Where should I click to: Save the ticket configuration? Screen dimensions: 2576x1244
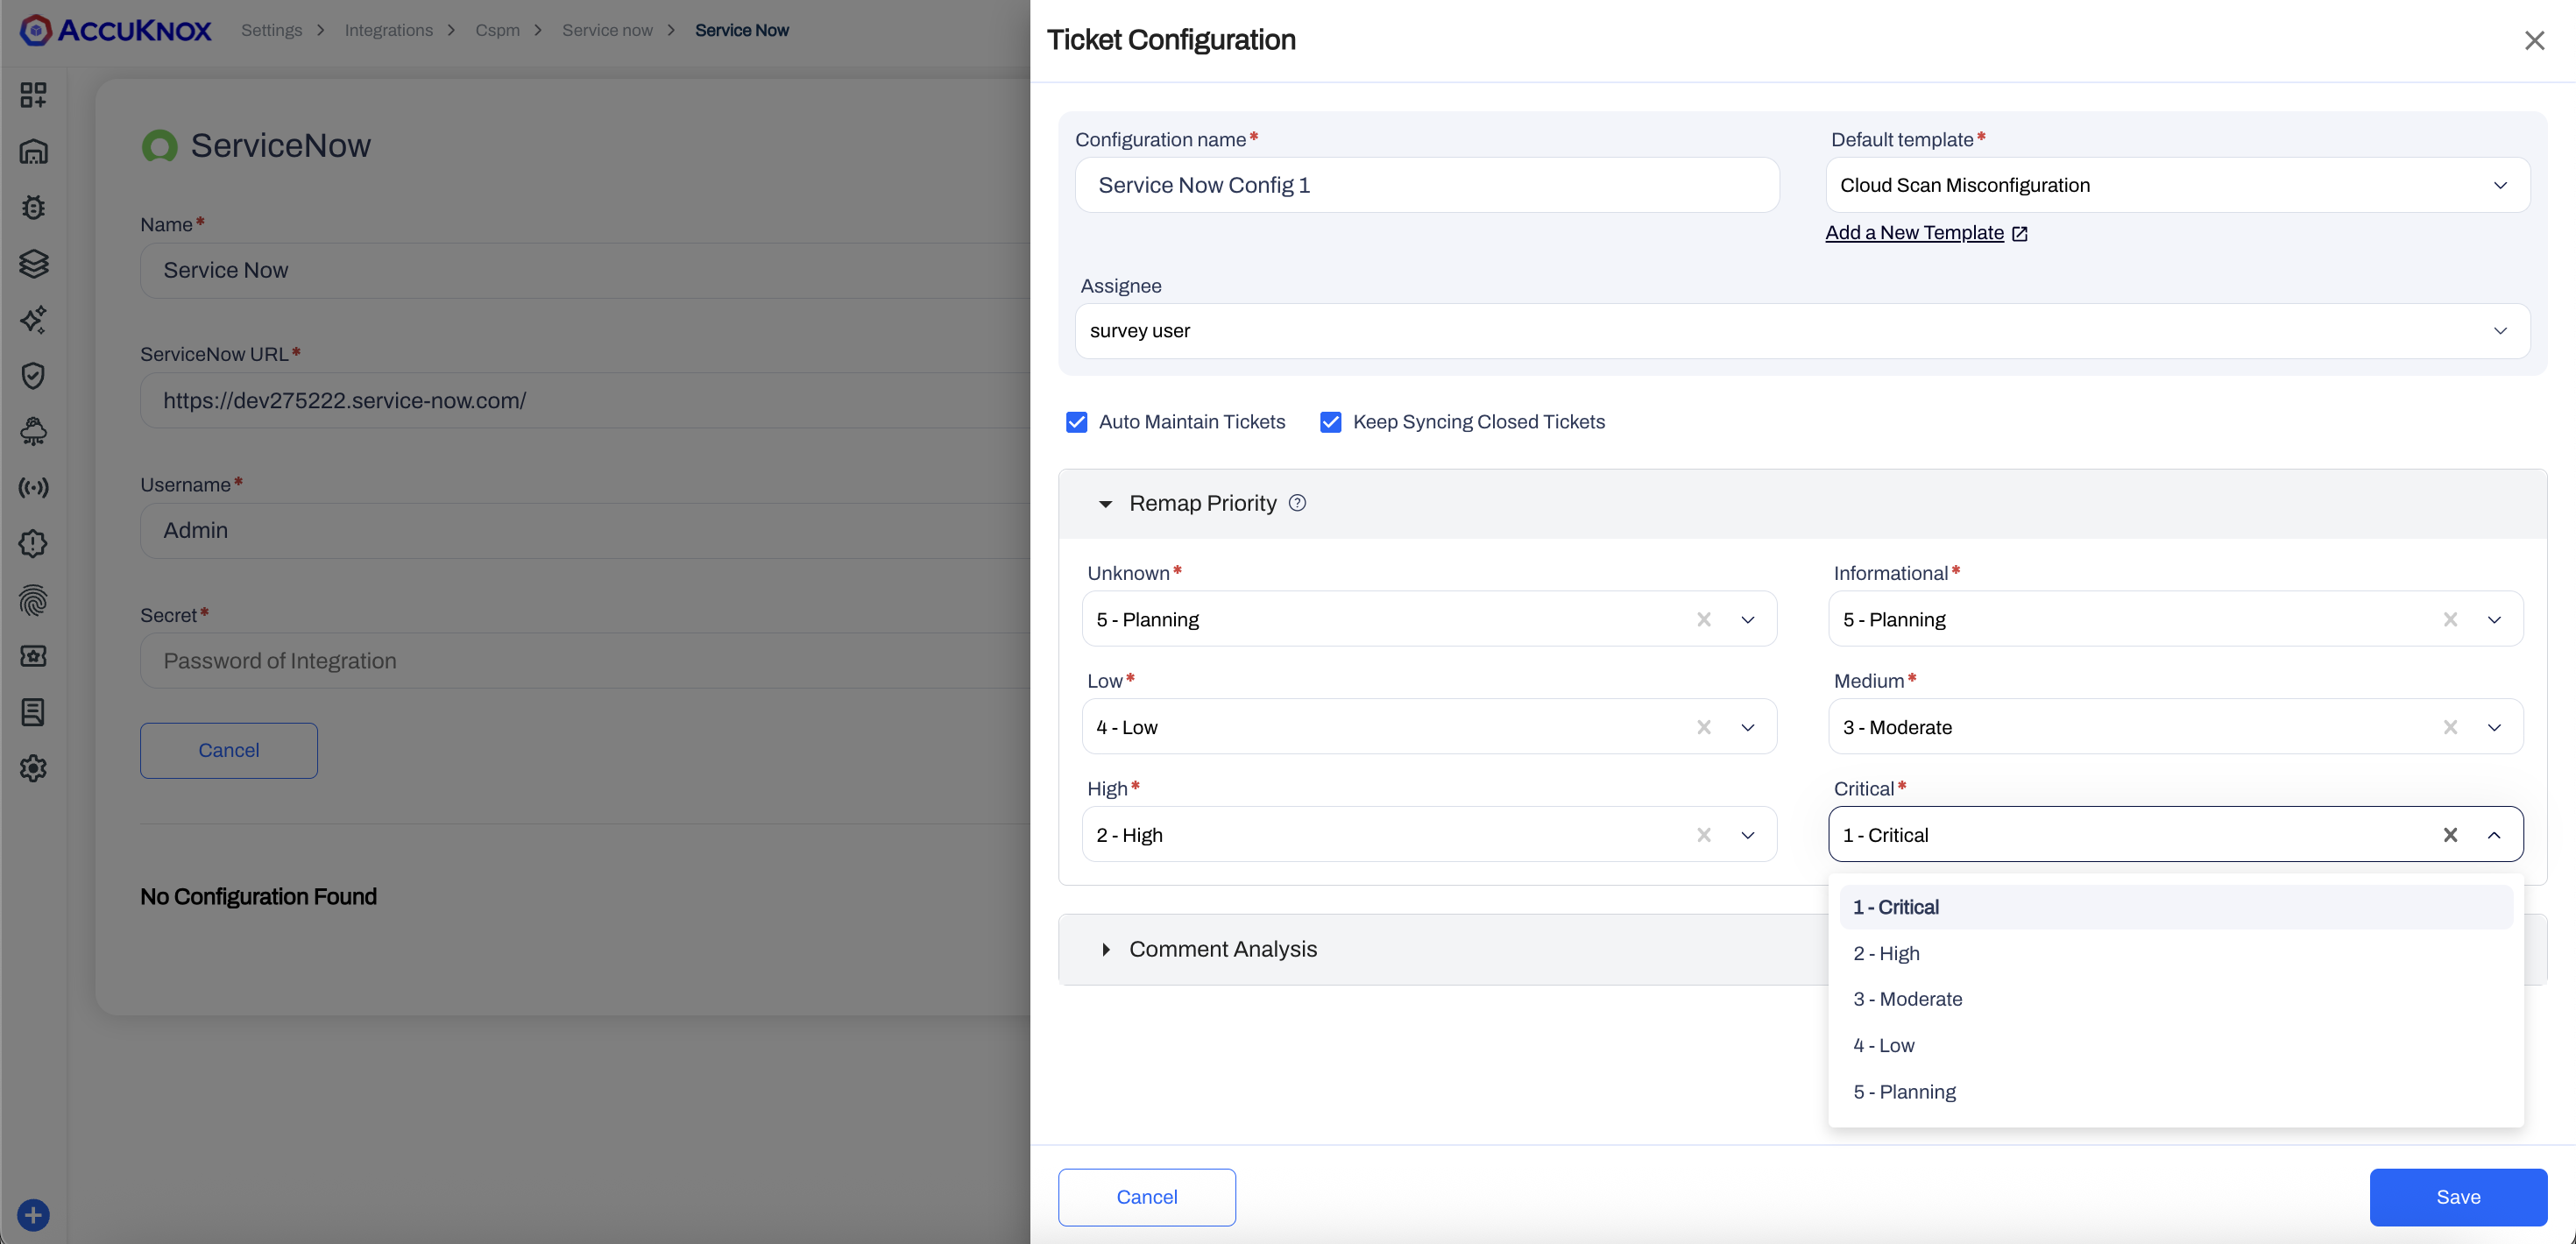pyautogui.click(x=2459, y=1197)
